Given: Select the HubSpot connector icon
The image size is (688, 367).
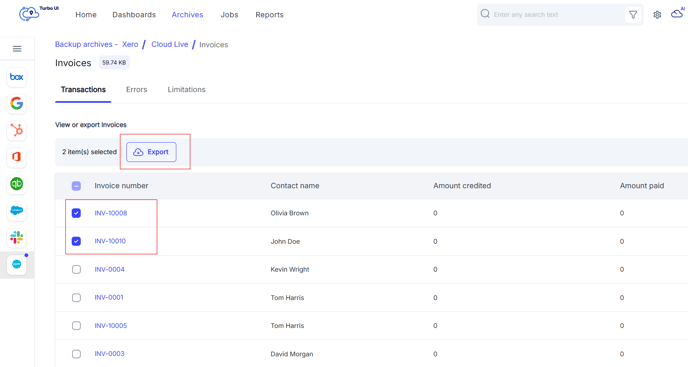Looking at the screenshot, I should (x=17, y=130).
